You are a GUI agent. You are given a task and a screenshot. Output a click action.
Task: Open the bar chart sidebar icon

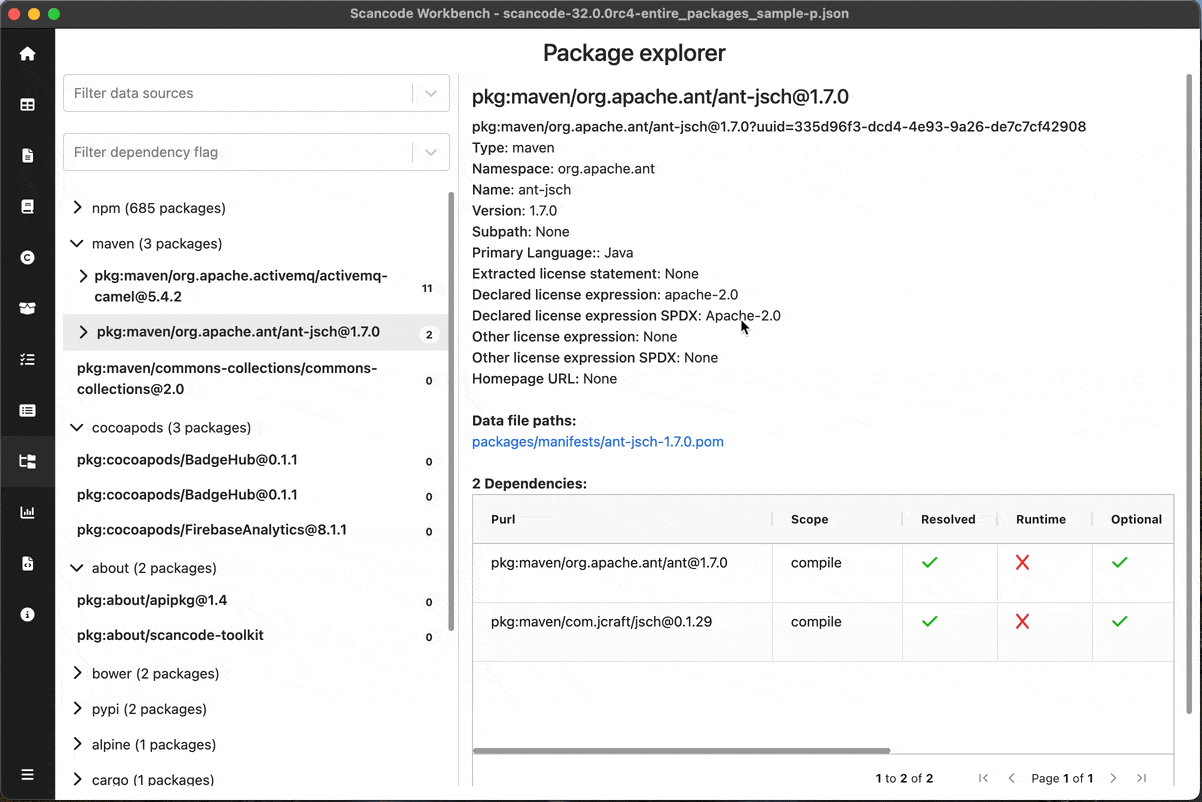click(x=27, y=512)
